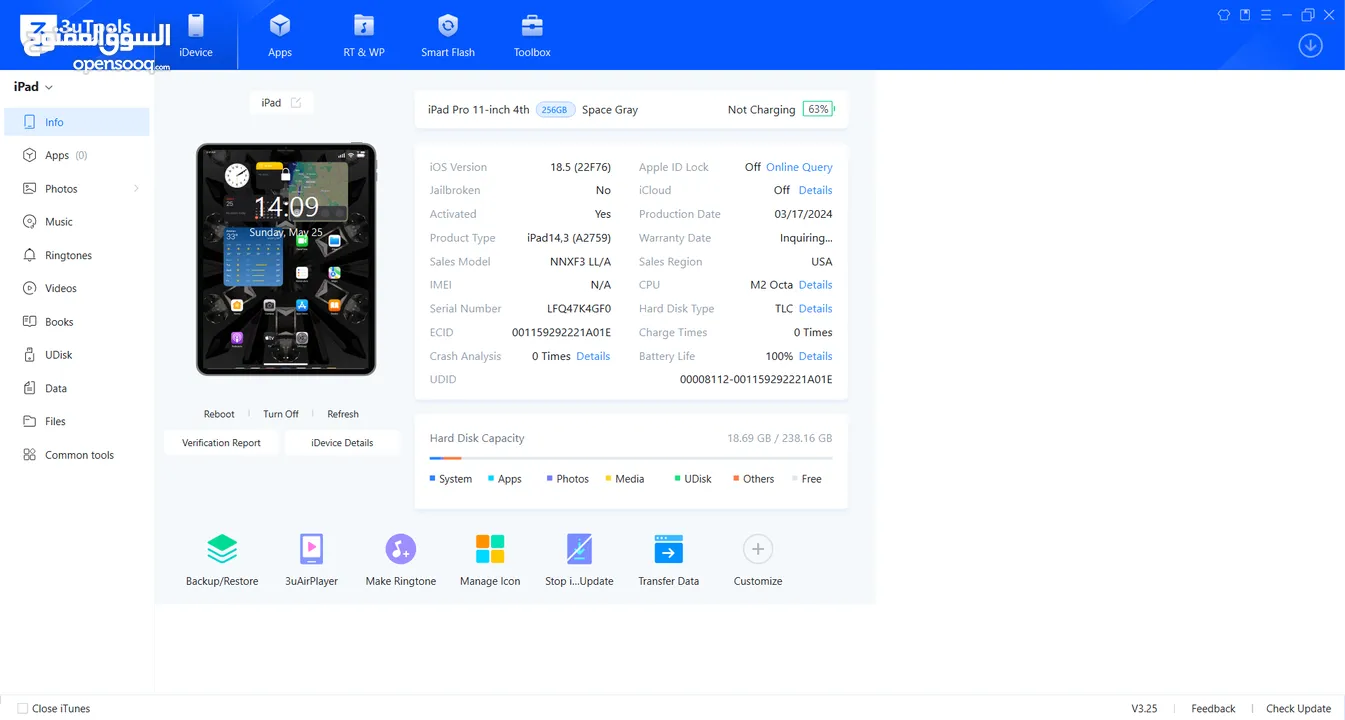1345x720 pixels.
Task: Open Videos in the sidebar
Action: tap(77, 288)
